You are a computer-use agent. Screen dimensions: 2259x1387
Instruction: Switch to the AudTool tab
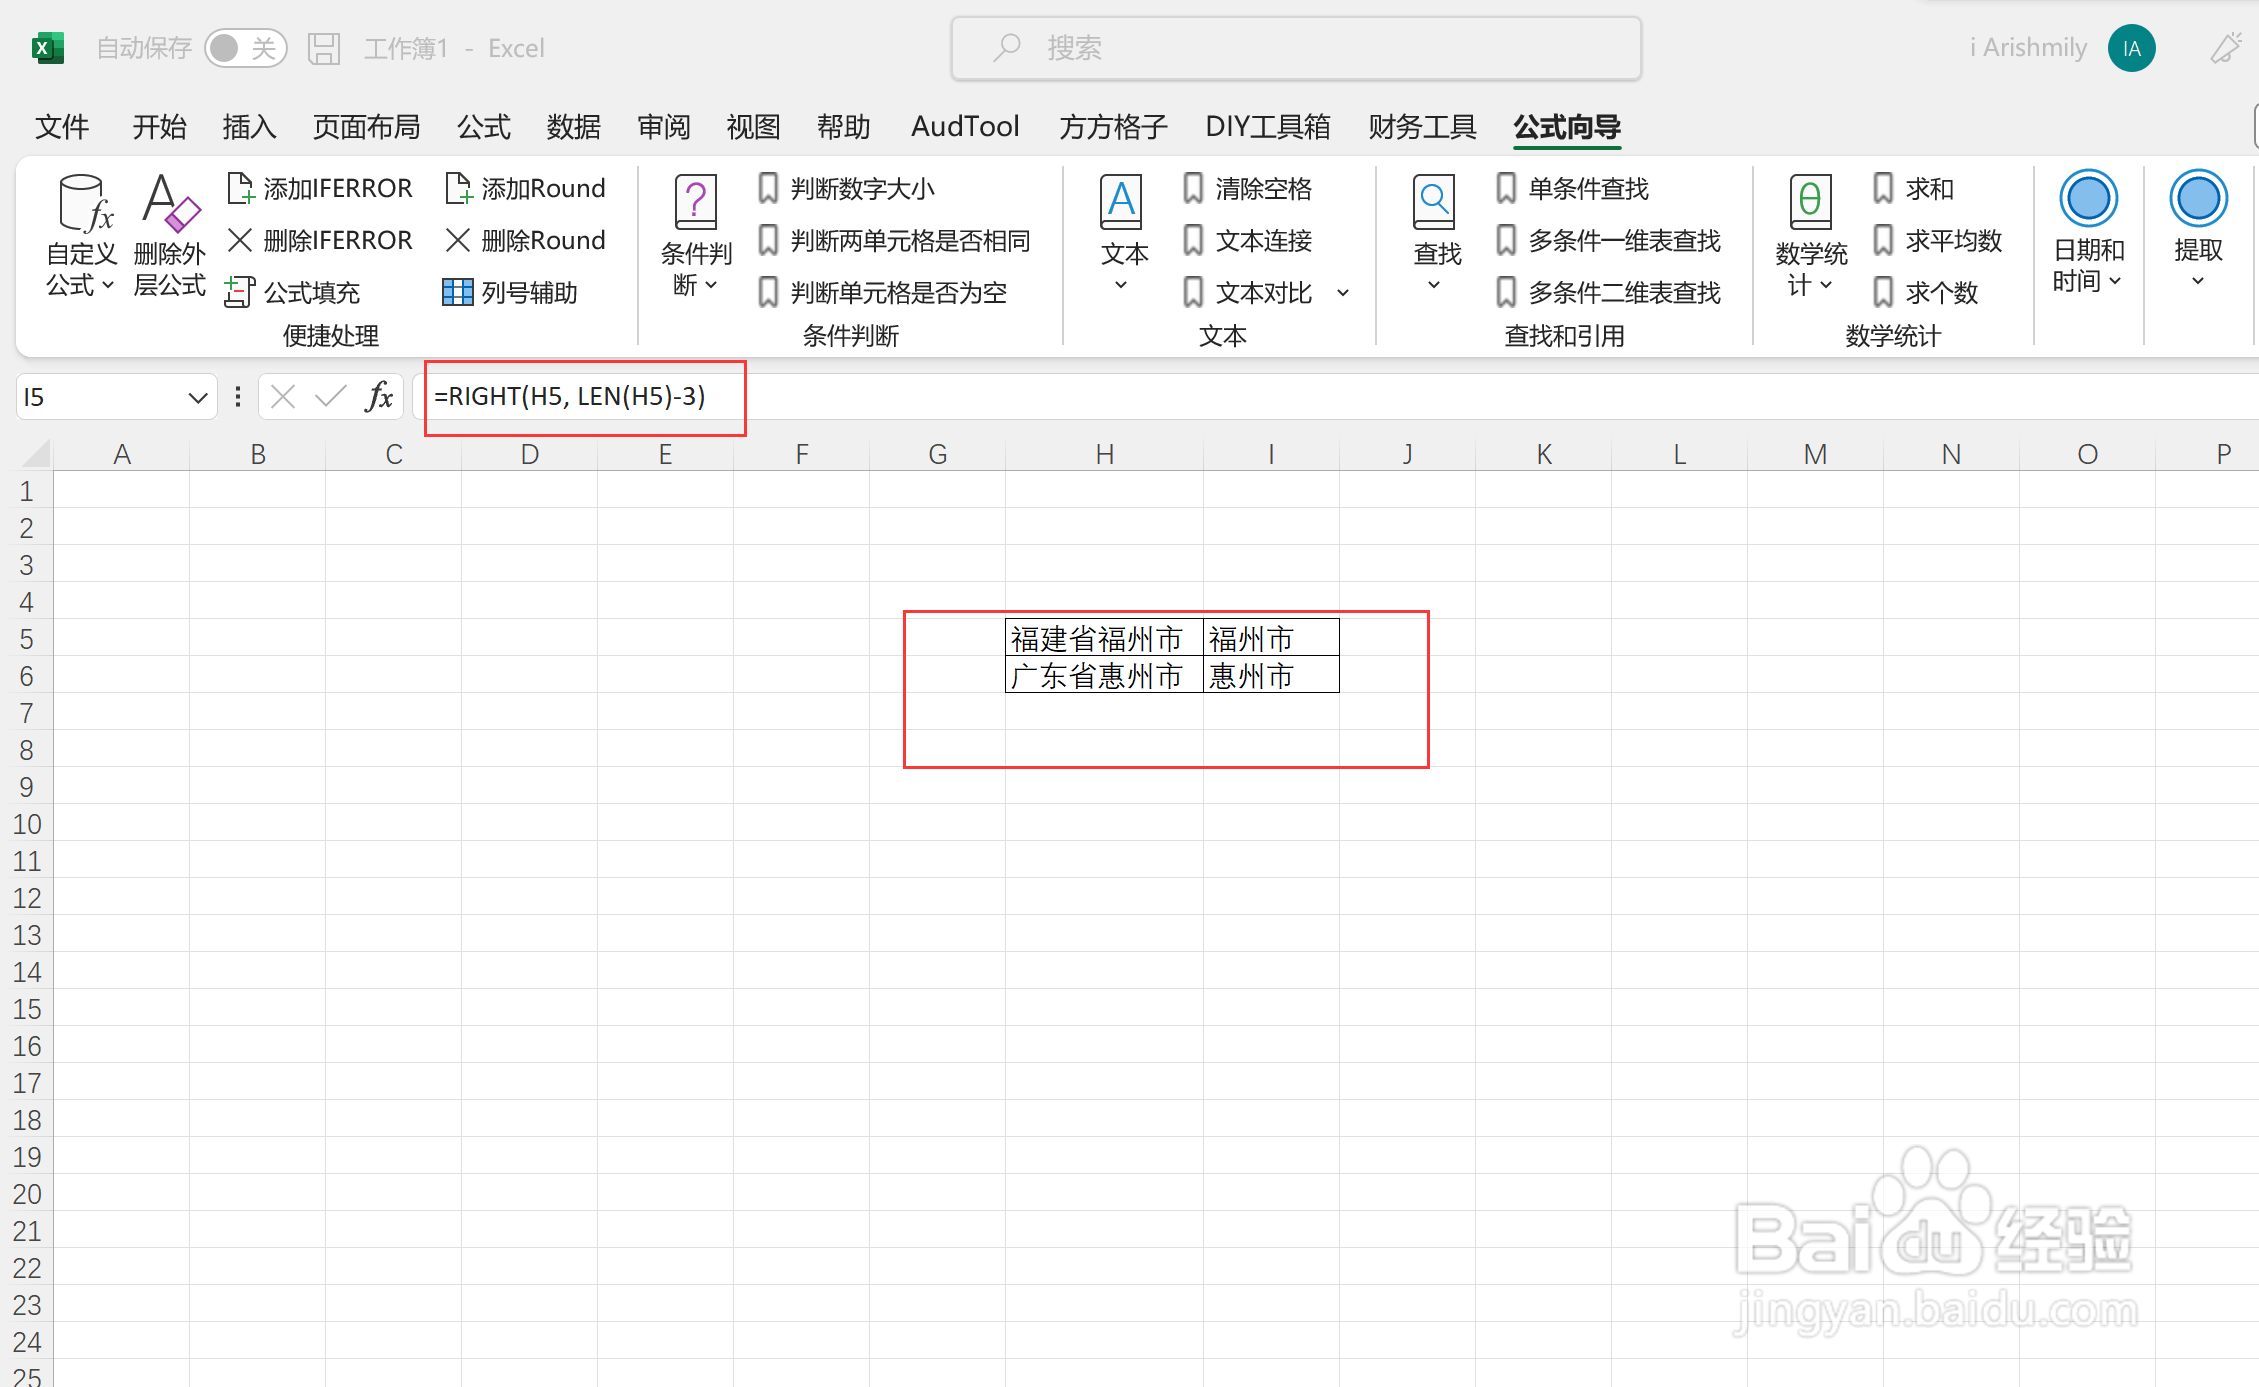[965, 127]
